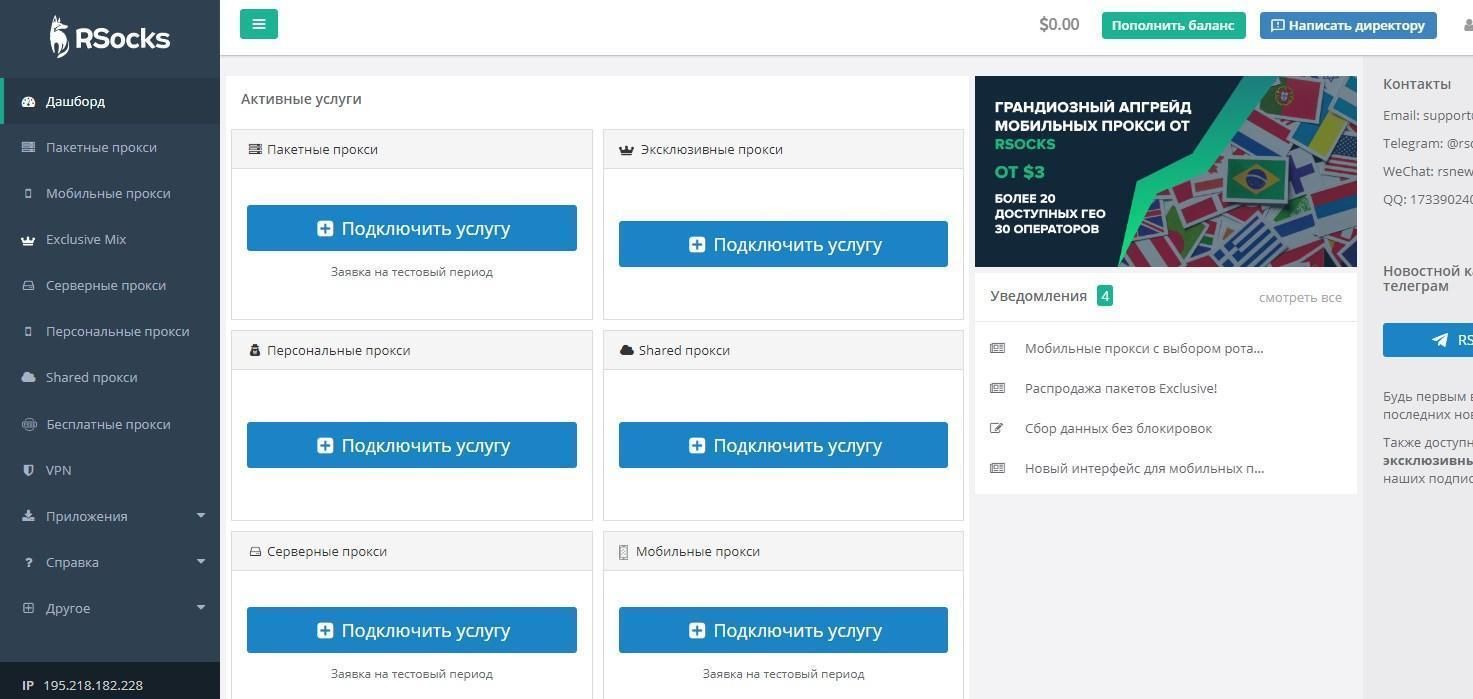Click the $0.00 balance amount
The width and height of the screenshot is (1473, 699).
tap(1059, 25)
